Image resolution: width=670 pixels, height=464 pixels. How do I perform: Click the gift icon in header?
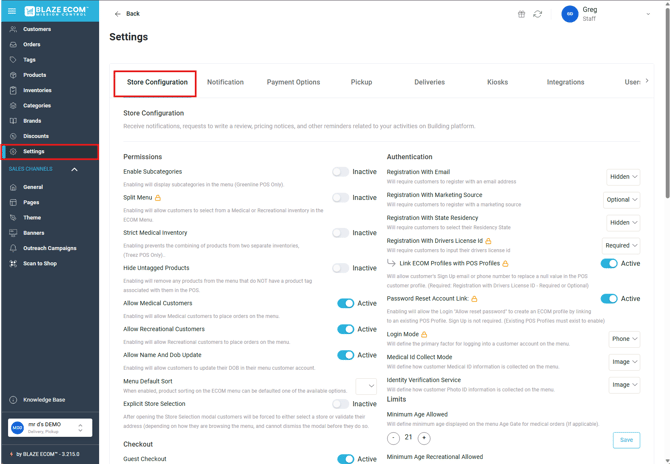pos(521,14)
